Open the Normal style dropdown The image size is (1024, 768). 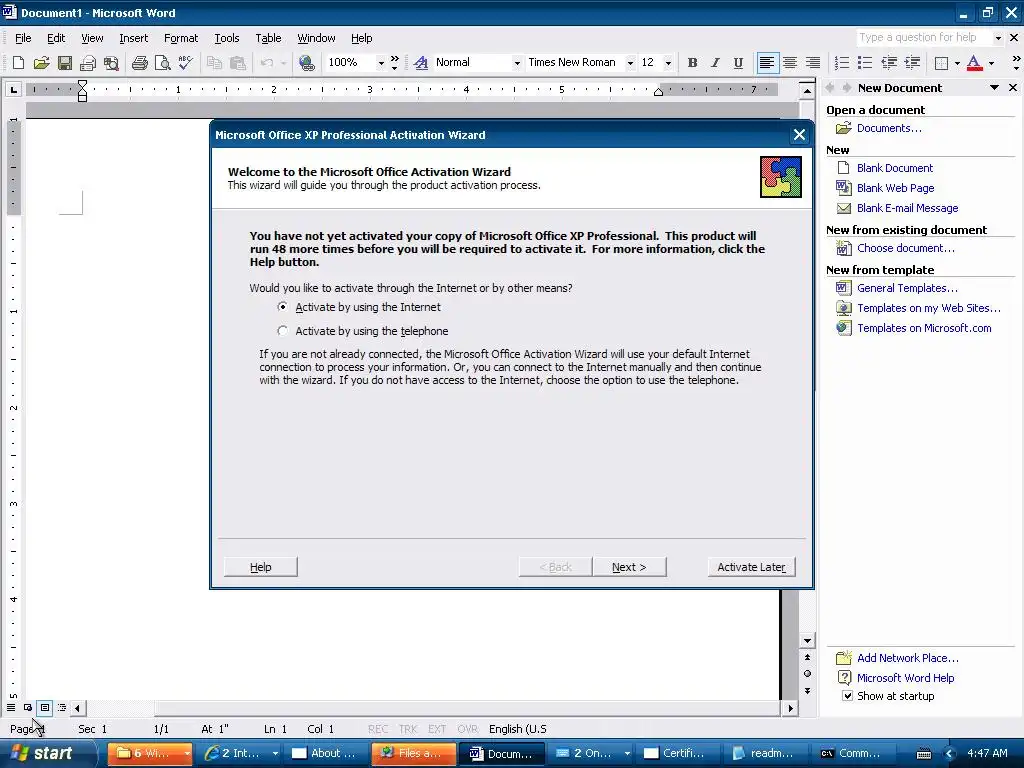click(x=517, y=63)
